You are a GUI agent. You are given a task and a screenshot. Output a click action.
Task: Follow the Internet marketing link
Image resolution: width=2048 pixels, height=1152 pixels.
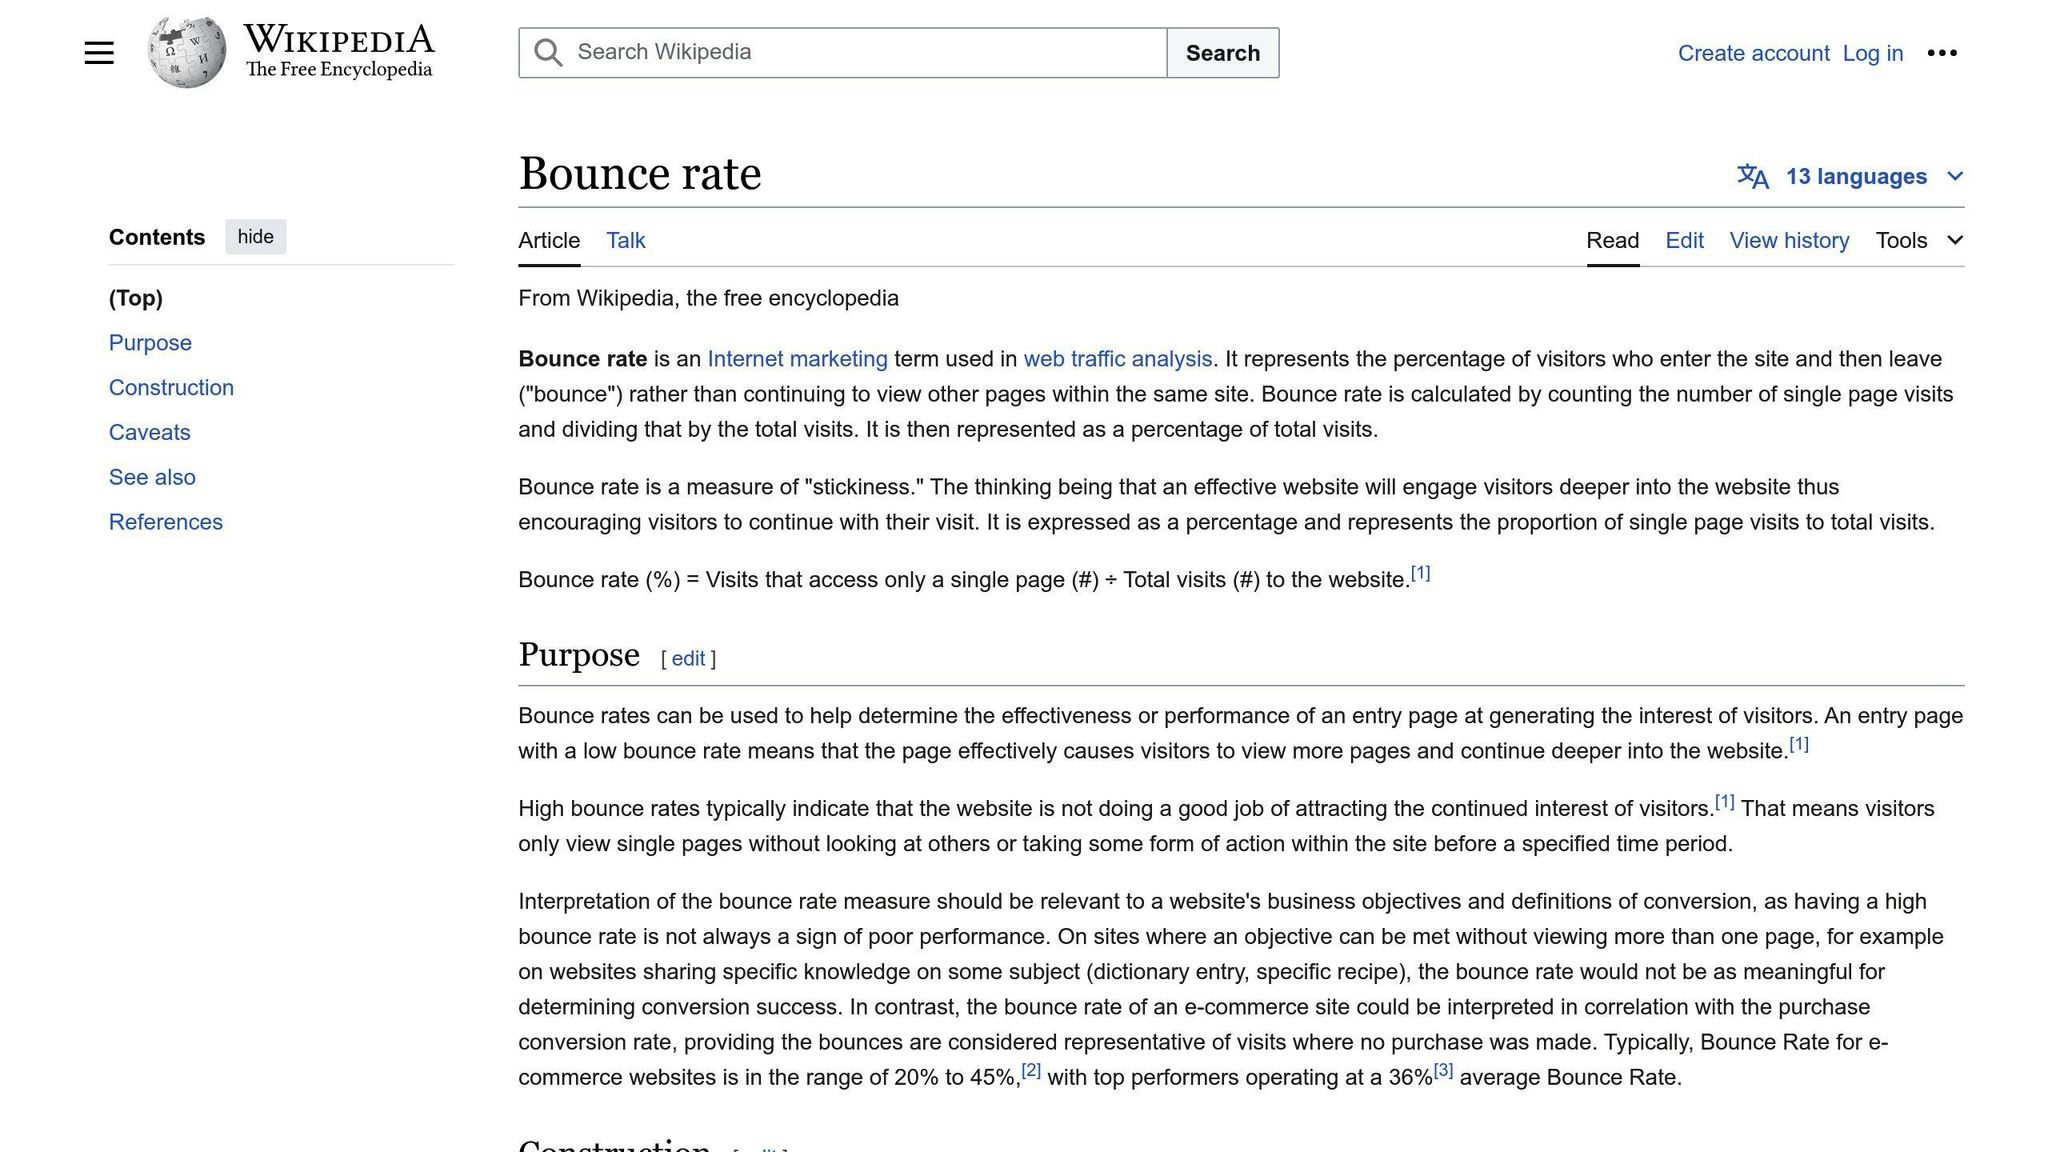click(x=797, y=359)
